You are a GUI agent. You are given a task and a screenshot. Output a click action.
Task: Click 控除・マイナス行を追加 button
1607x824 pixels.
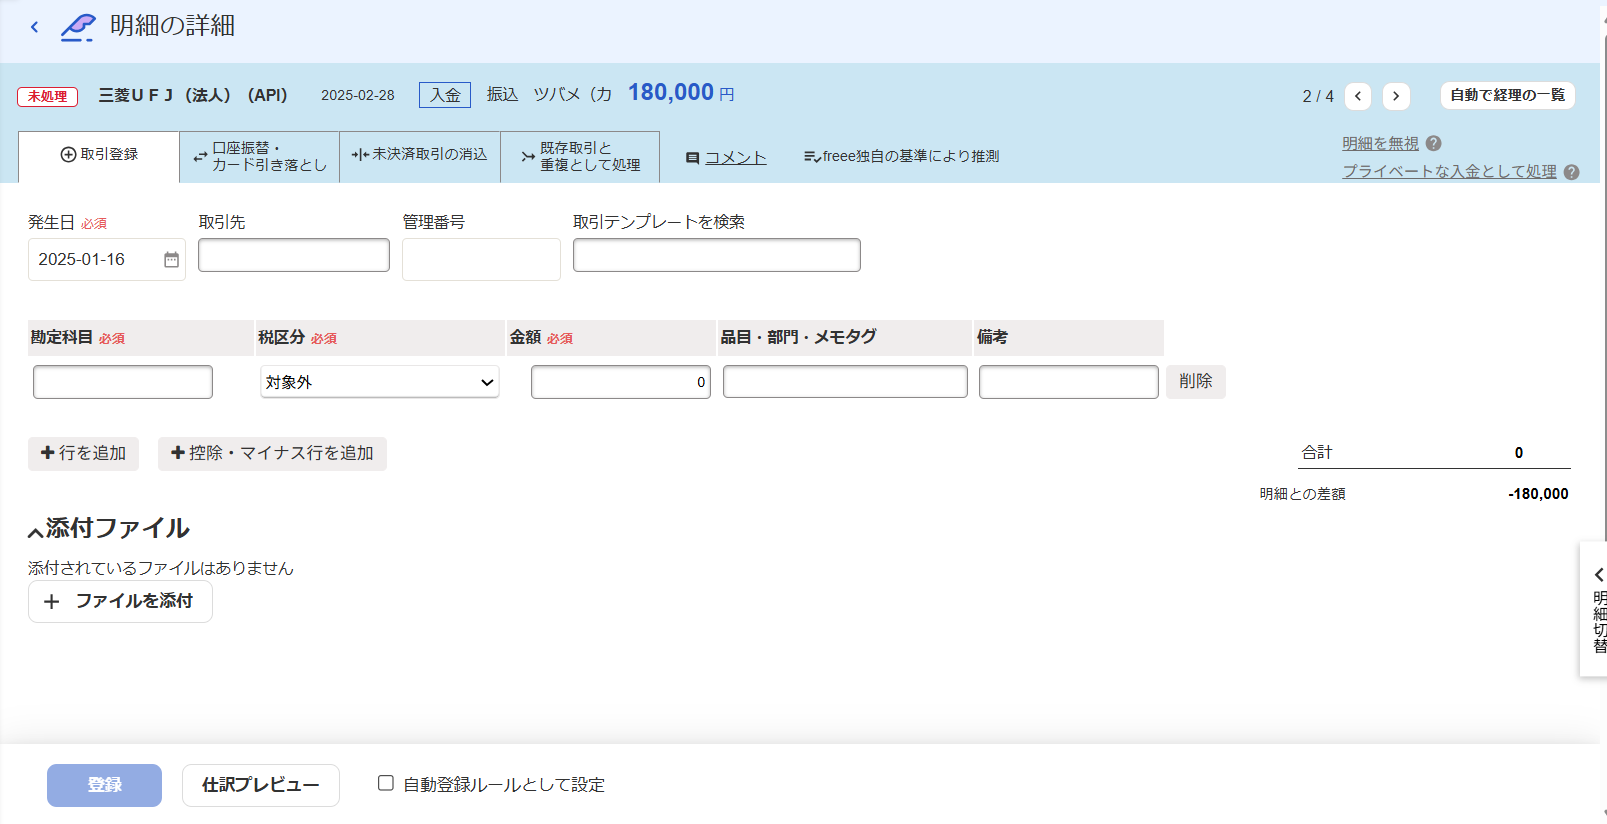[272, 453]
